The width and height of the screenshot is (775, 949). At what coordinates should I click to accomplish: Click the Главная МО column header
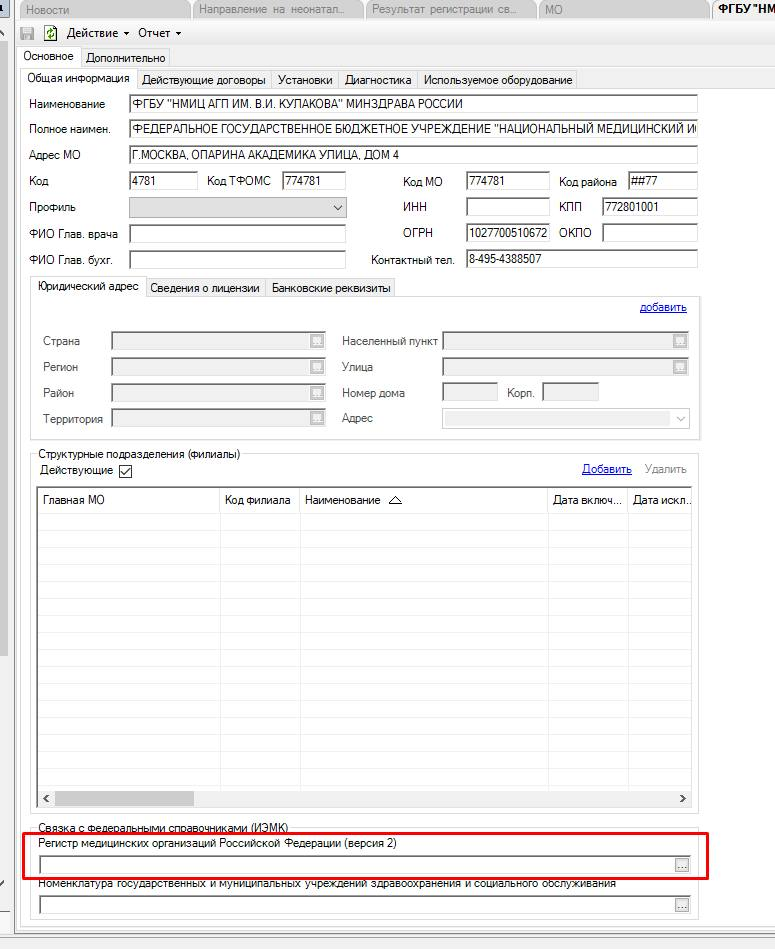click(128, 501)
